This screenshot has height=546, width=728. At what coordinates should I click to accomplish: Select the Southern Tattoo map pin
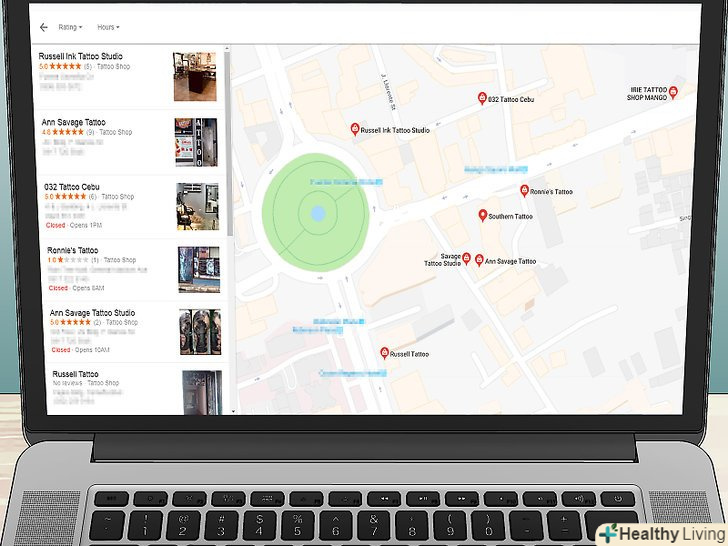pos(483,215)
